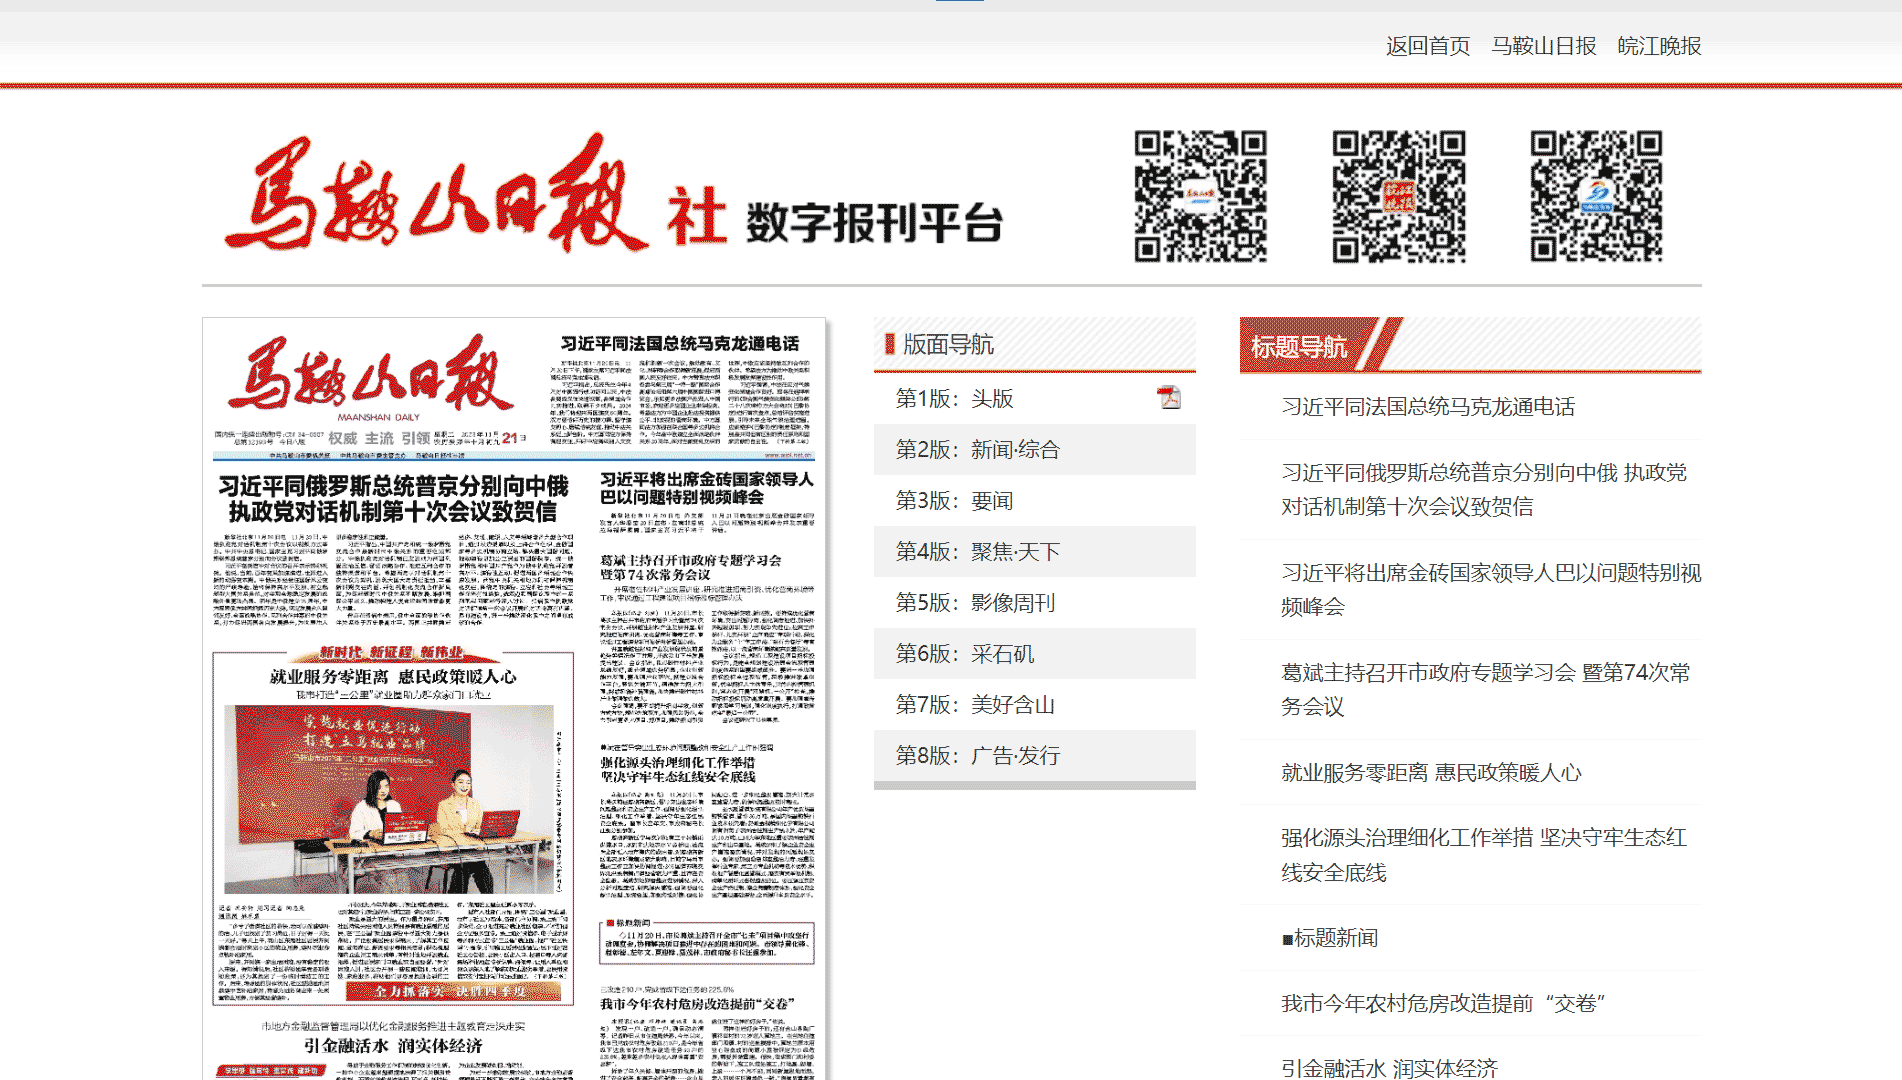Open headline 习近平同法国总统马克龙通电话
1902x1080 pixels.
pos(1428,406)
